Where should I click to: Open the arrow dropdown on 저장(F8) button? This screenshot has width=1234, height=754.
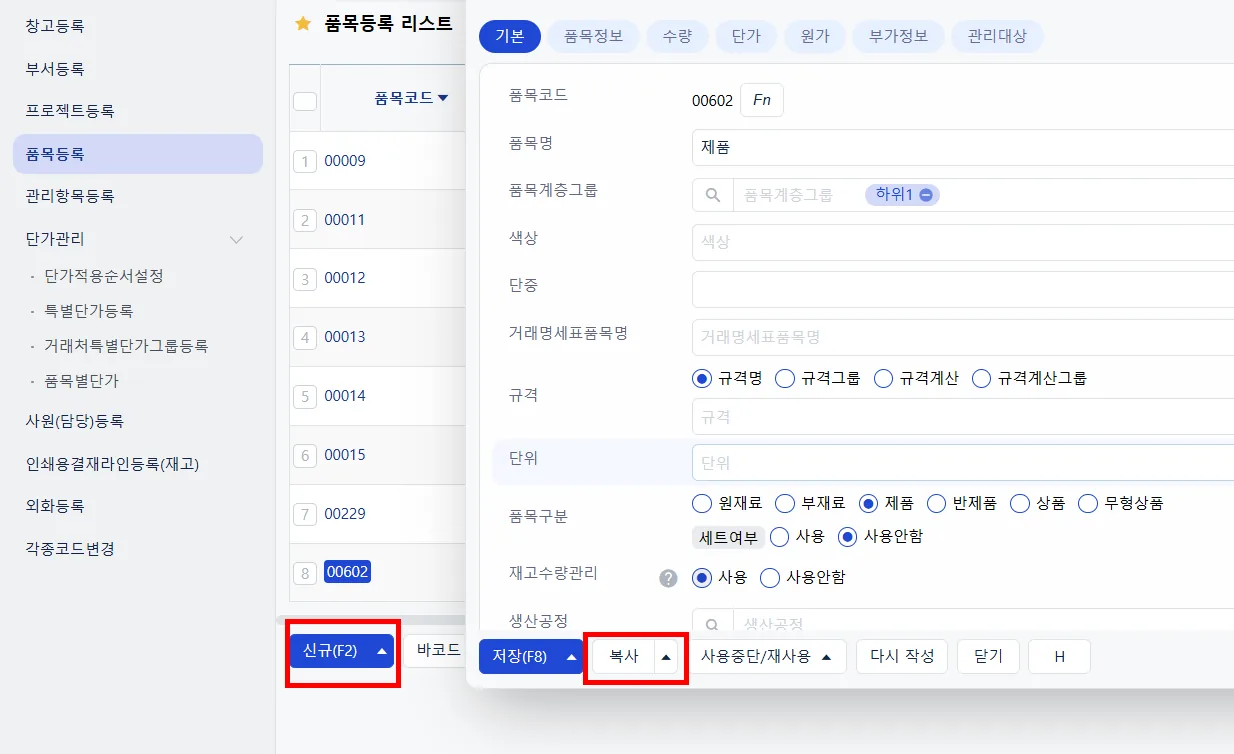tap(571, 657)
